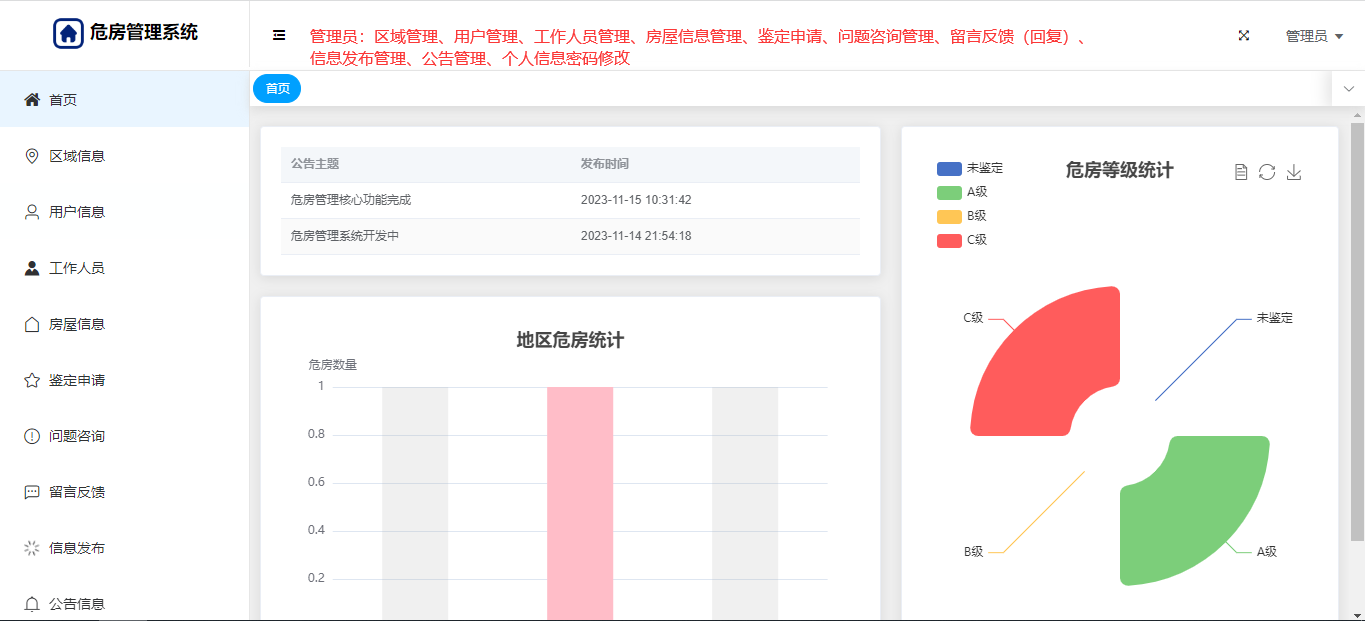Click the C级 pie label text
1365x621 pixels.
tap(973, 318)
